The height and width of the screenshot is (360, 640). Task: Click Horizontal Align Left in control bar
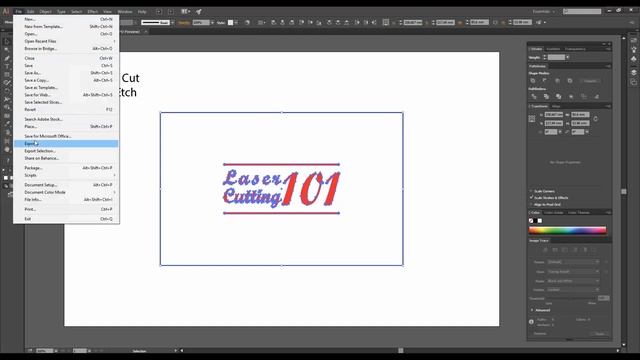[273, 22]
